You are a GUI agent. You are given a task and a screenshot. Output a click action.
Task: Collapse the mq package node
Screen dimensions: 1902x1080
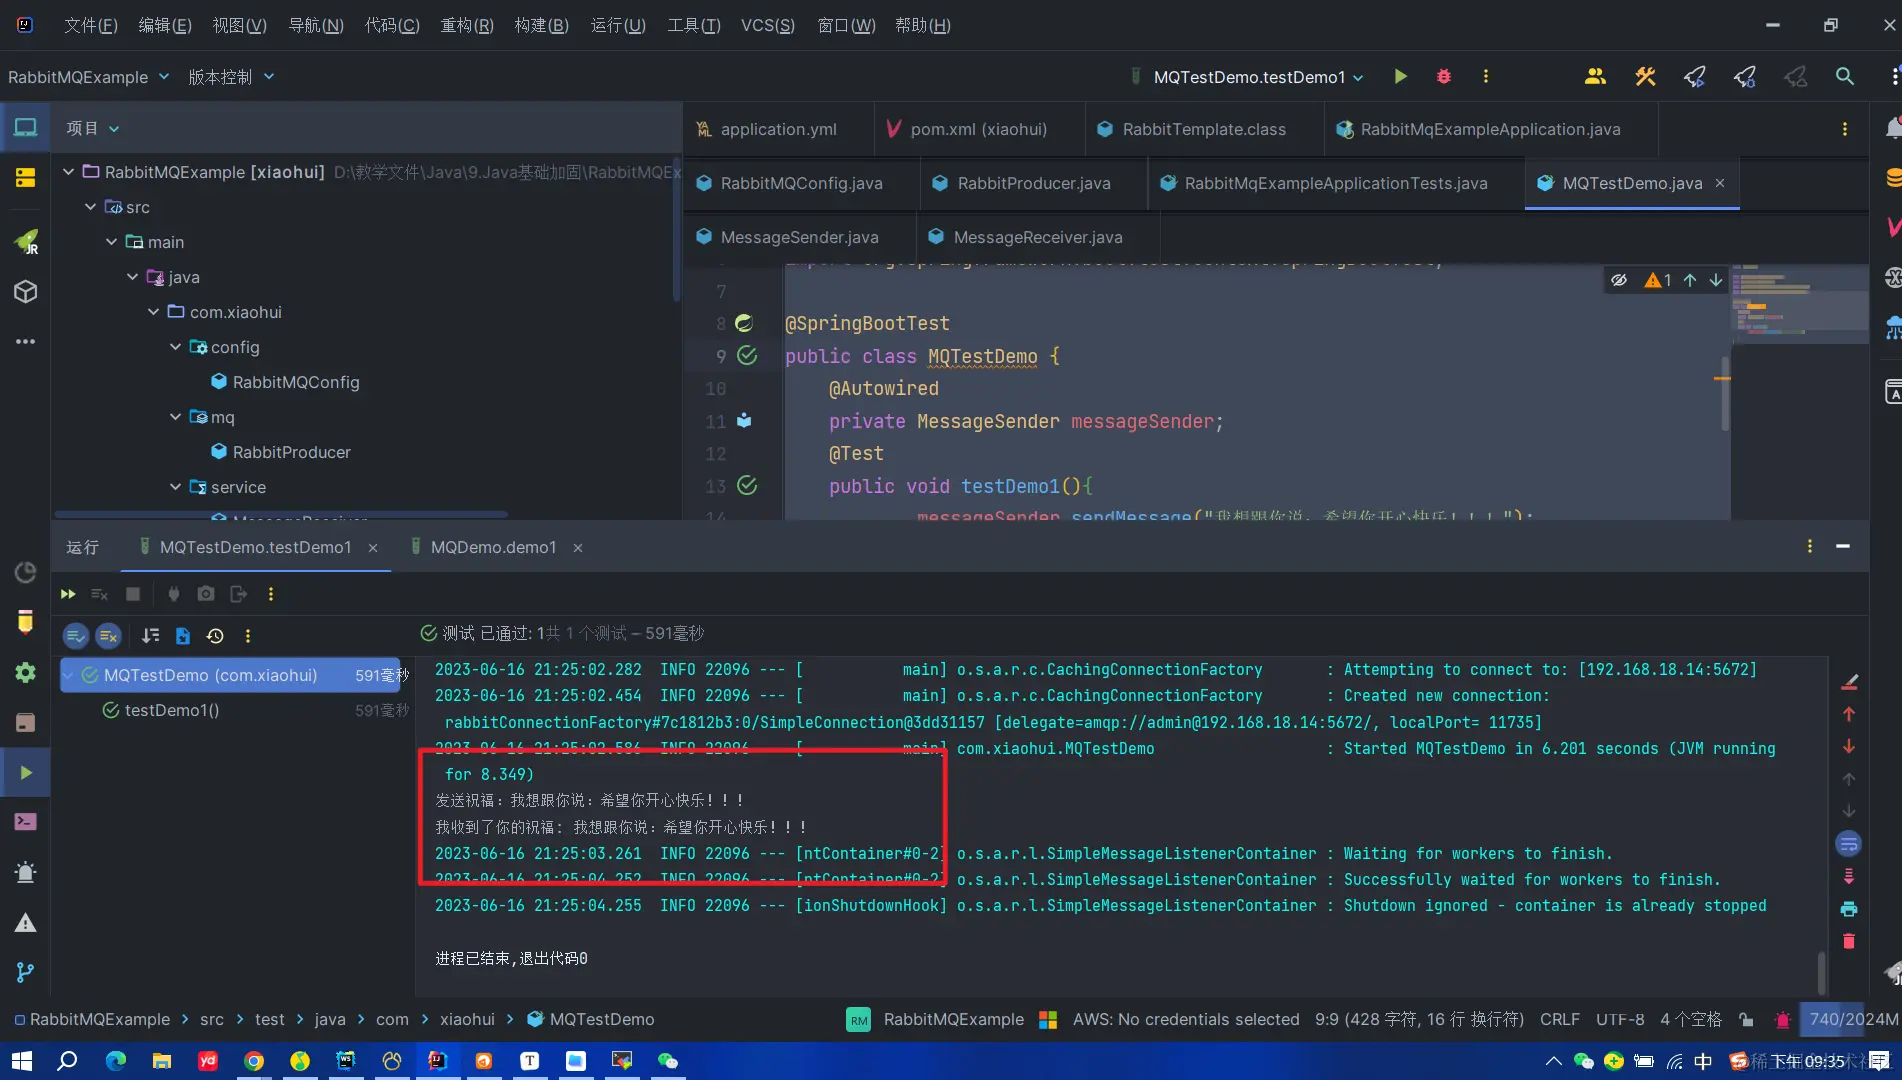[175, 417]
